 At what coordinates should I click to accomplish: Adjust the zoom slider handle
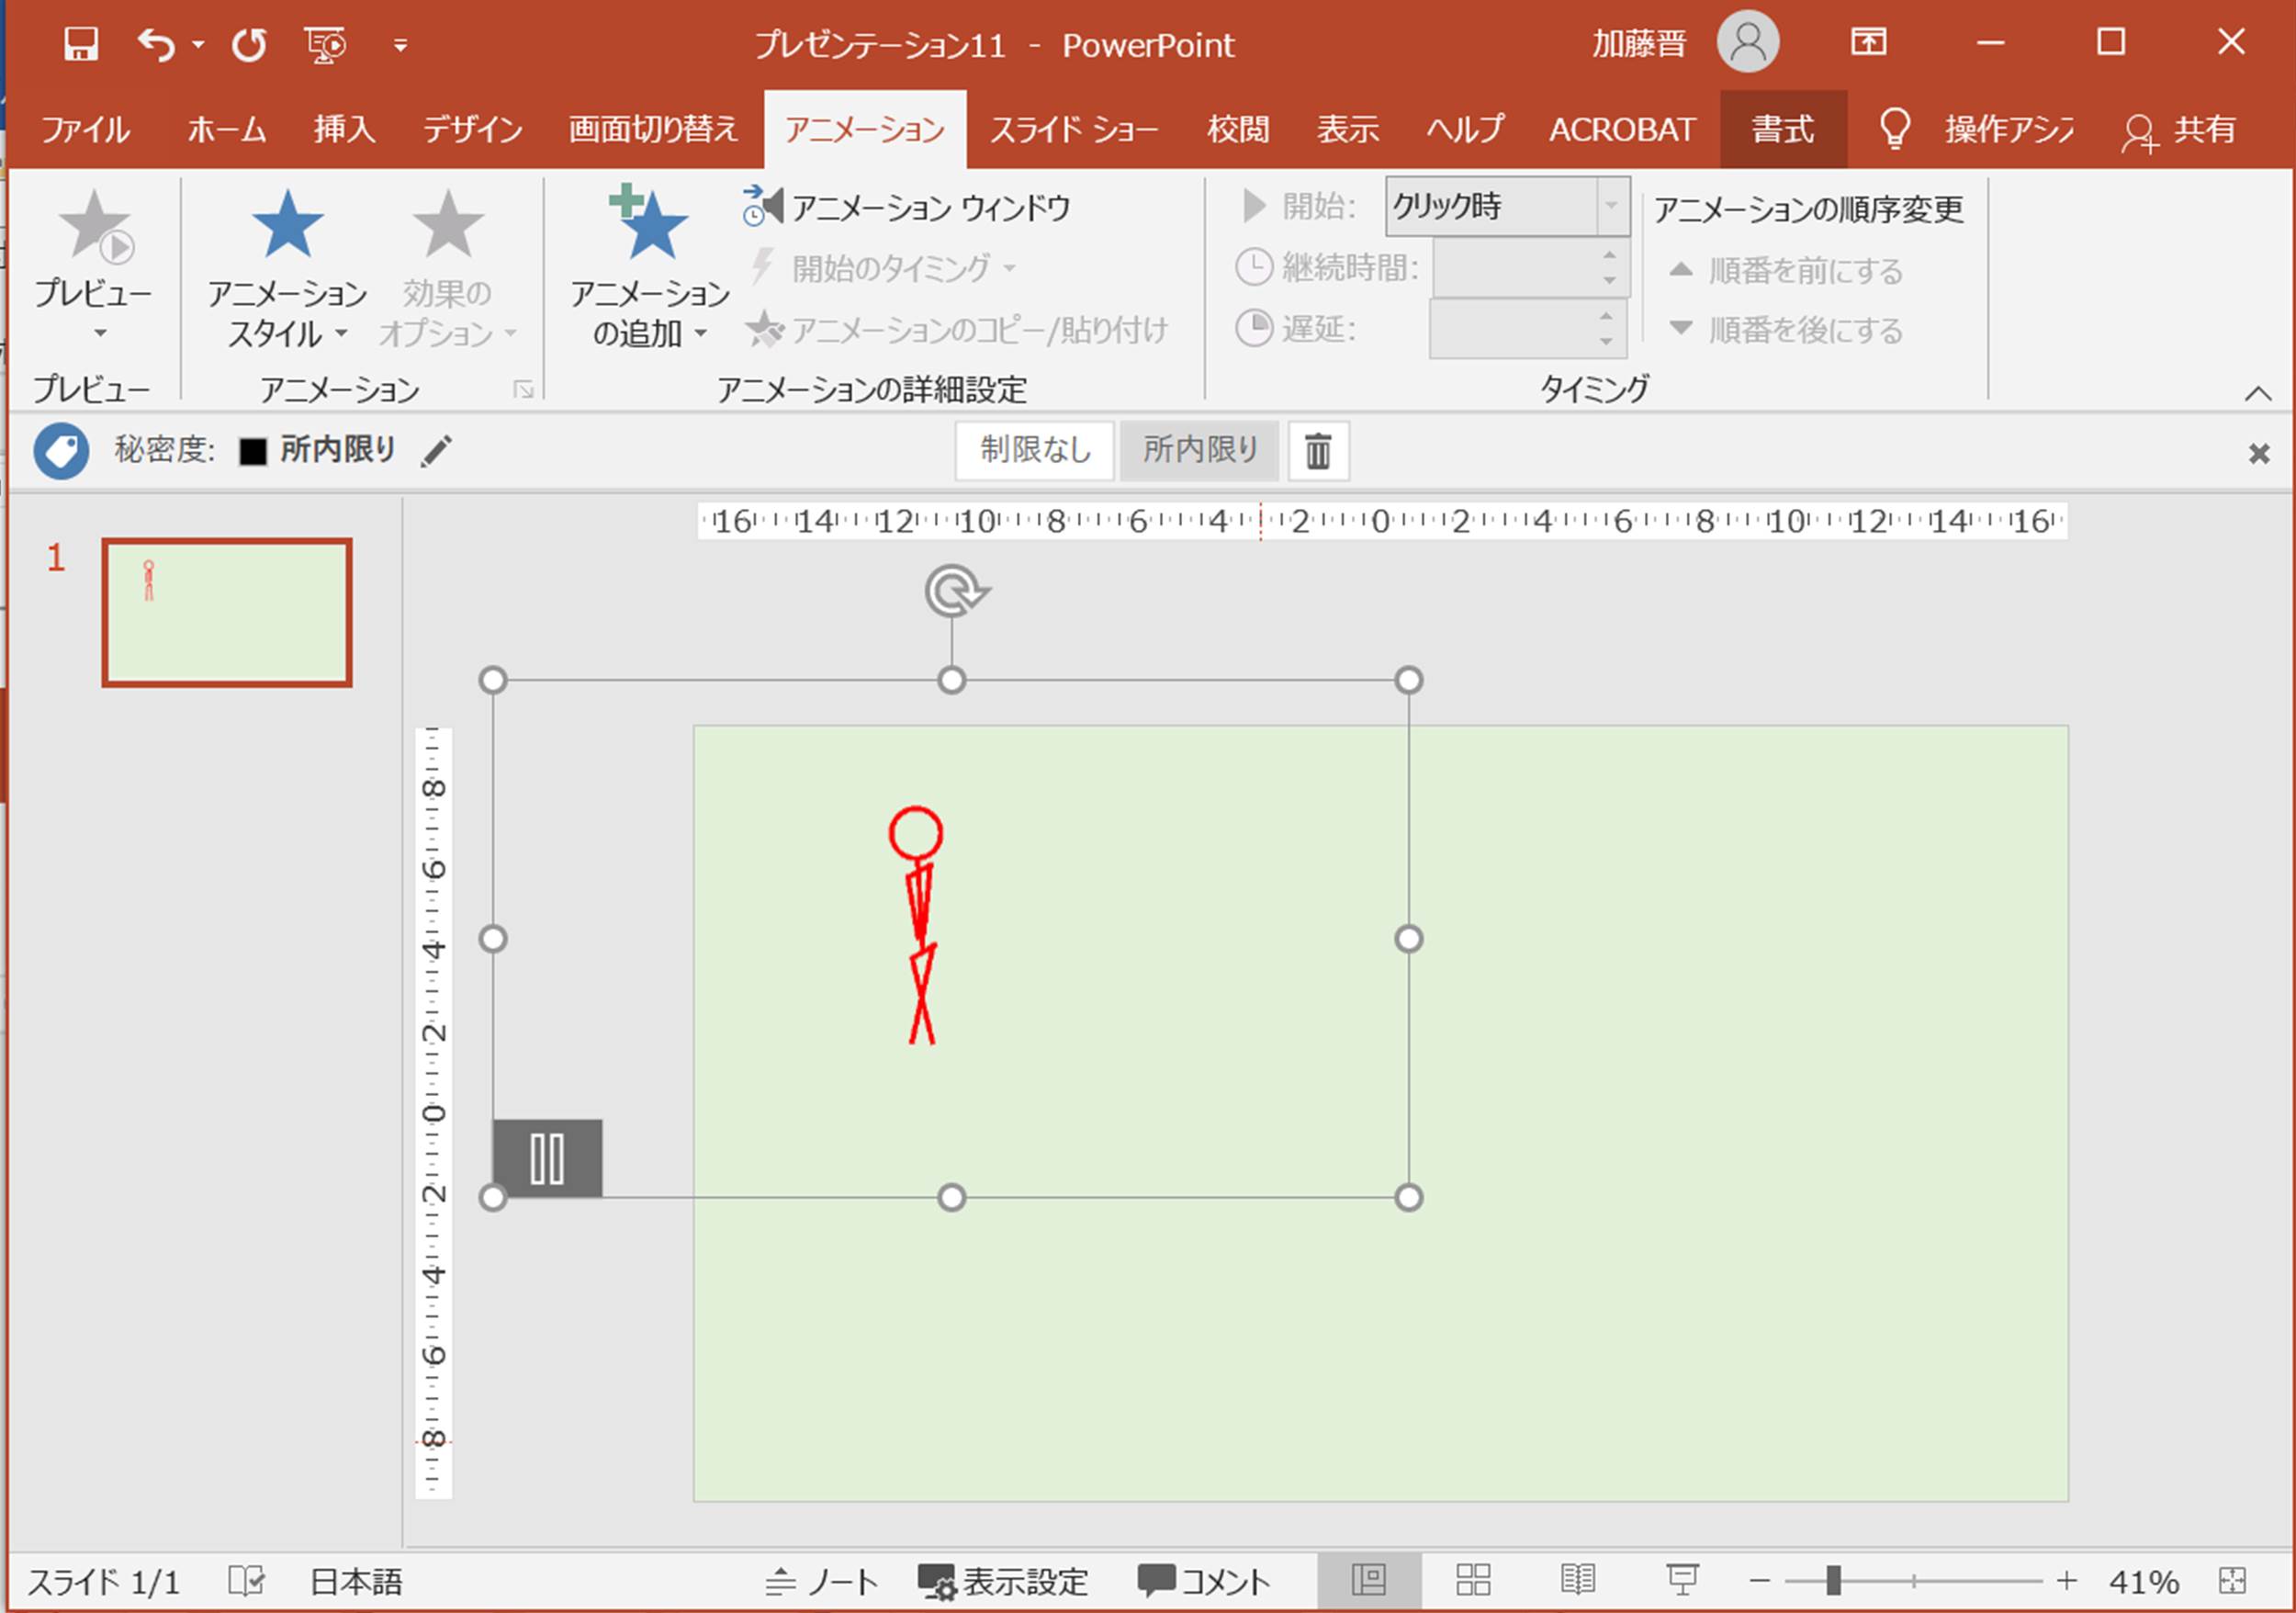click(1832, 1581)
